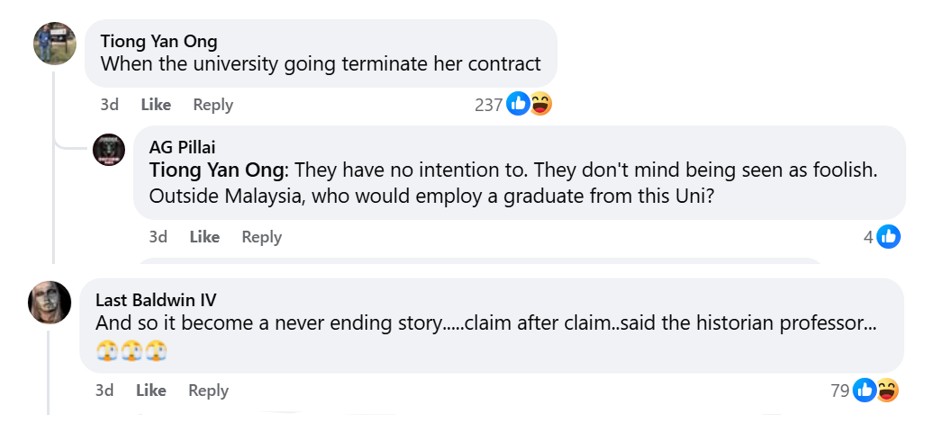Open AG Pillai's name link
Screen dimensions: 930x439
181,147
